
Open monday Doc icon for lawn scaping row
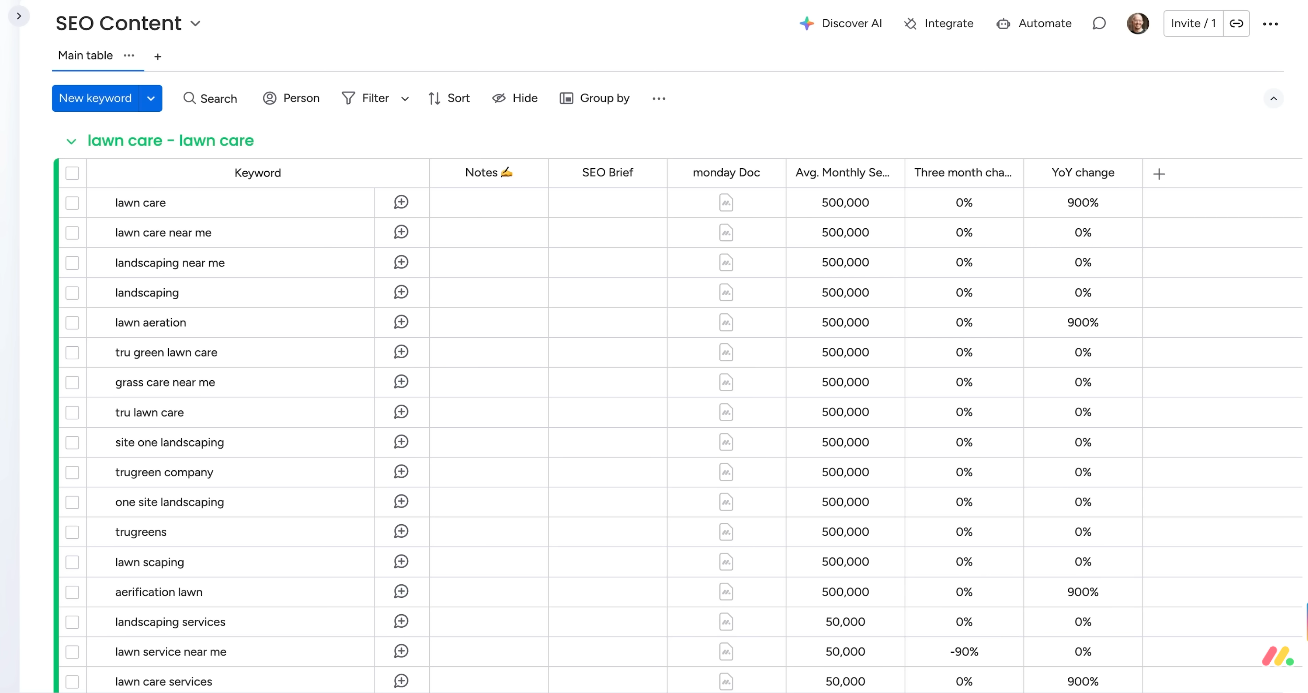[726, 562]
